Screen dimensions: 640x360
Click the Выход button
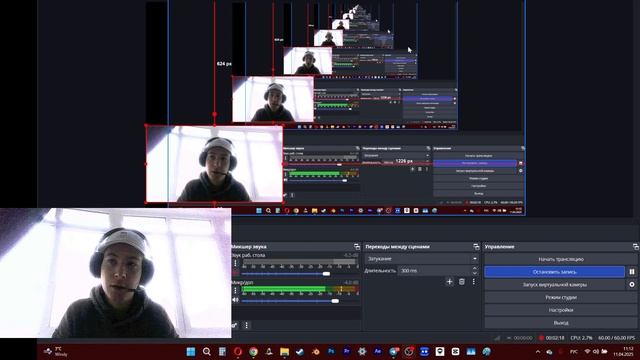coord(560,323)
